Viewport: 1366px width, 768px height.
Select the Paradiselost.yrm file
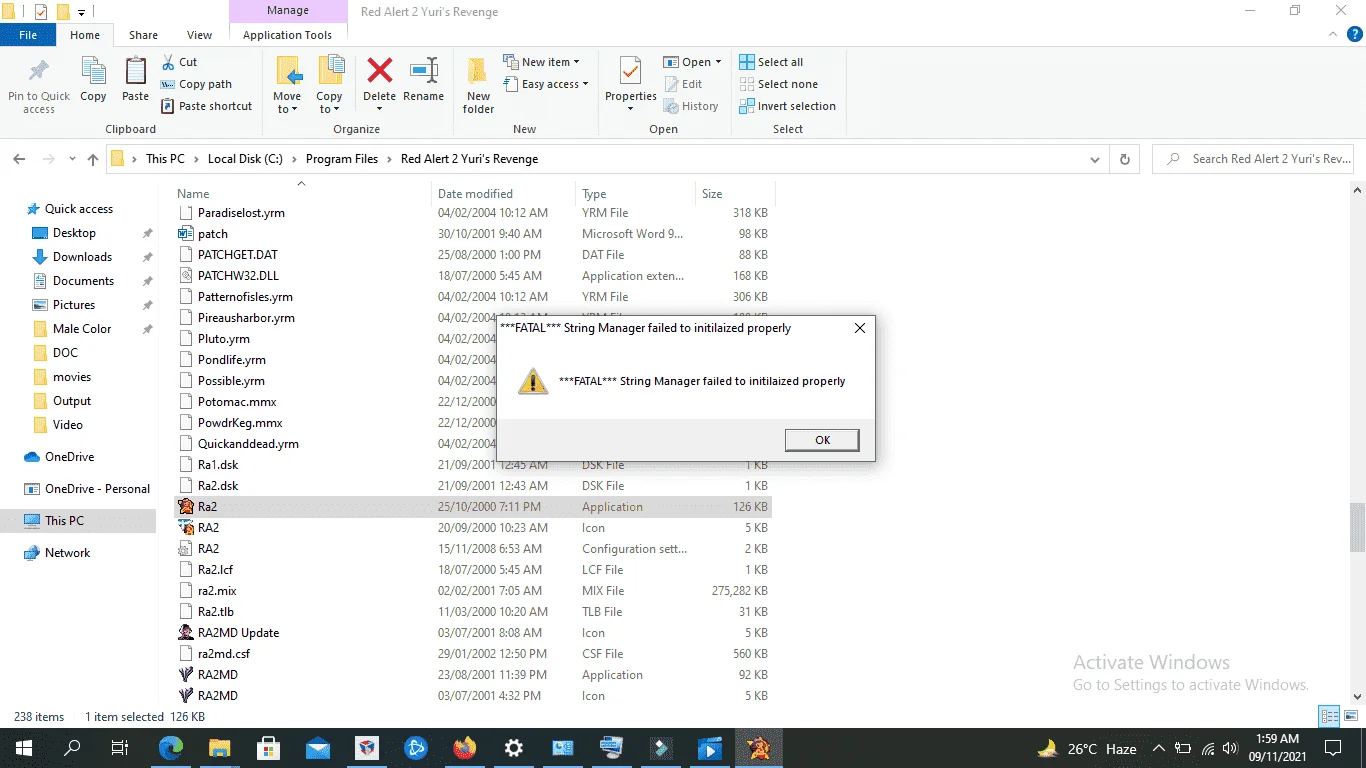click(473, 213)
